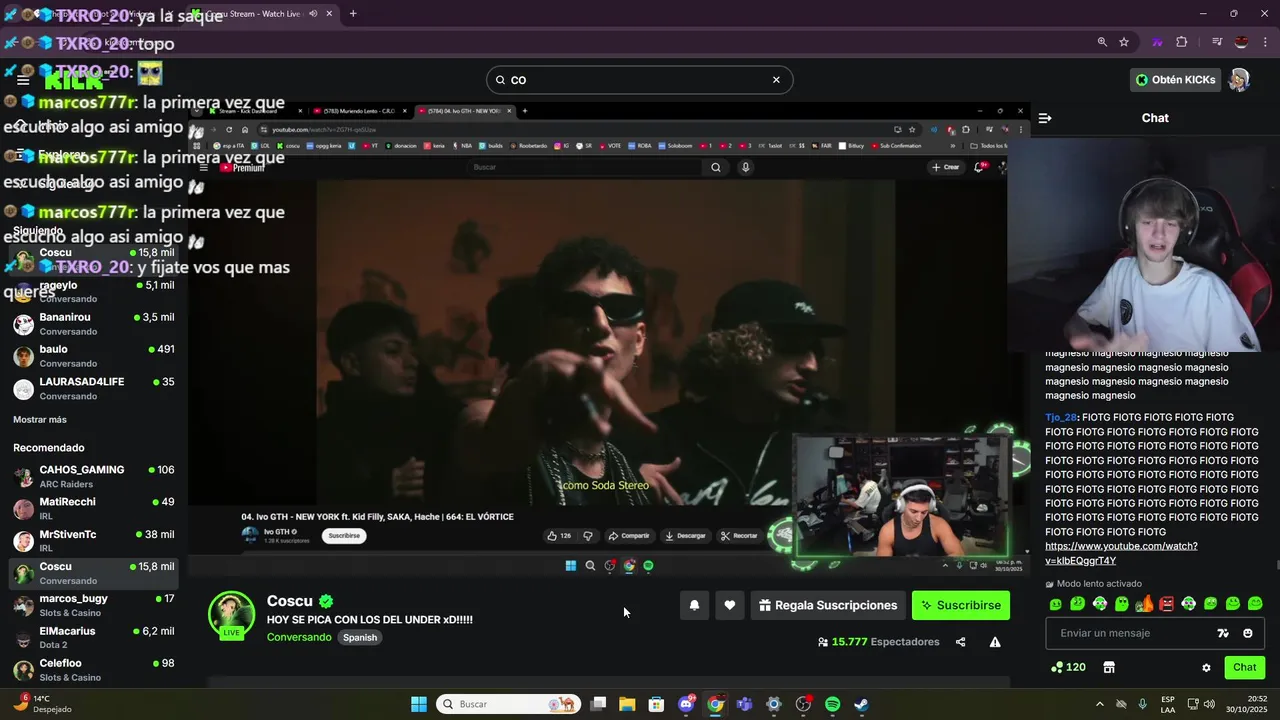1280x720 pixels.
Task: Open a new browser tab
Action: pos(353,14)
